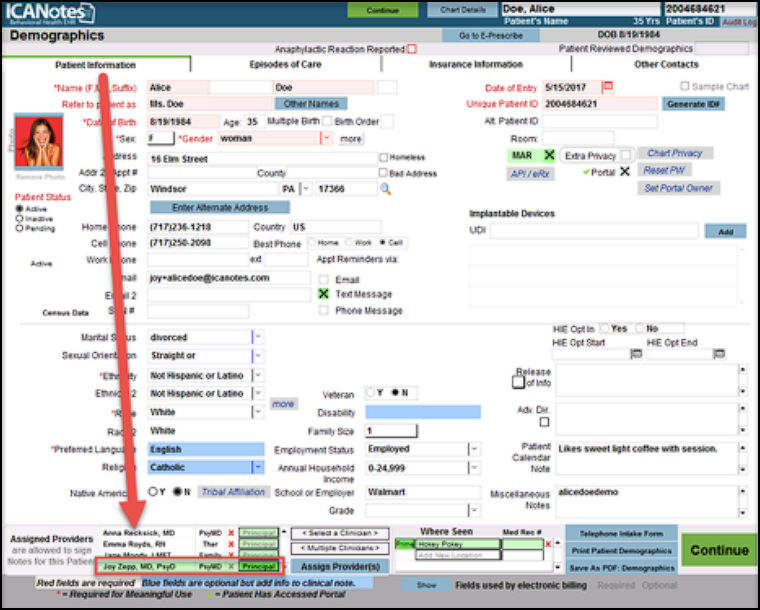Open the Religion dropdown
The width and height of the screenshot is (760, 610).
[258, 467]
